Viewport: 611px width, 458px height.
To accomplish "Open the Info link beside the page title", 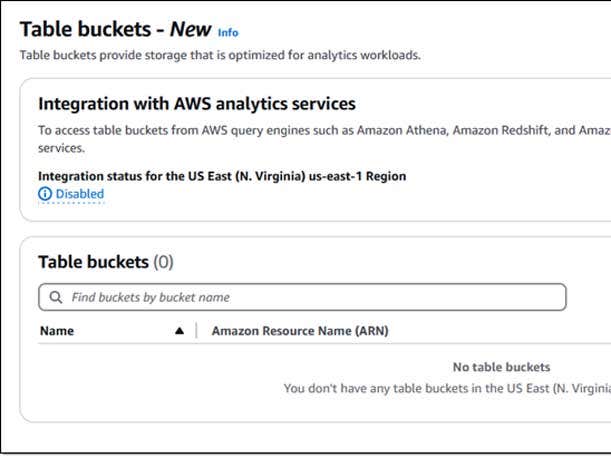I will point(228,32).
